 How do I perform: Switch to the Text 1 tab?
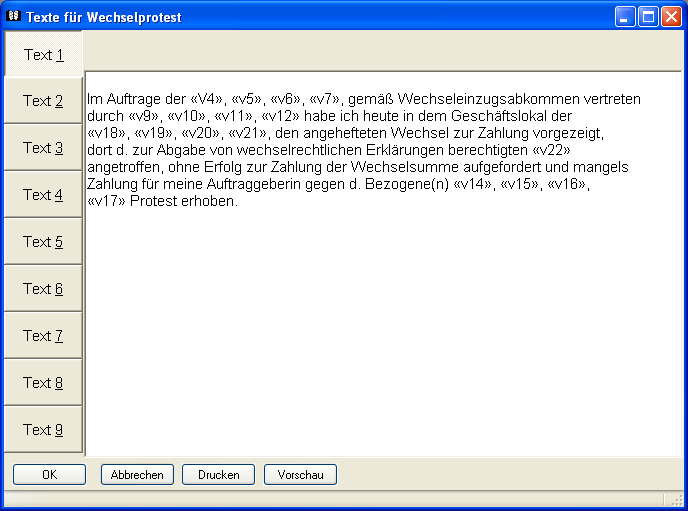[43, 55]
